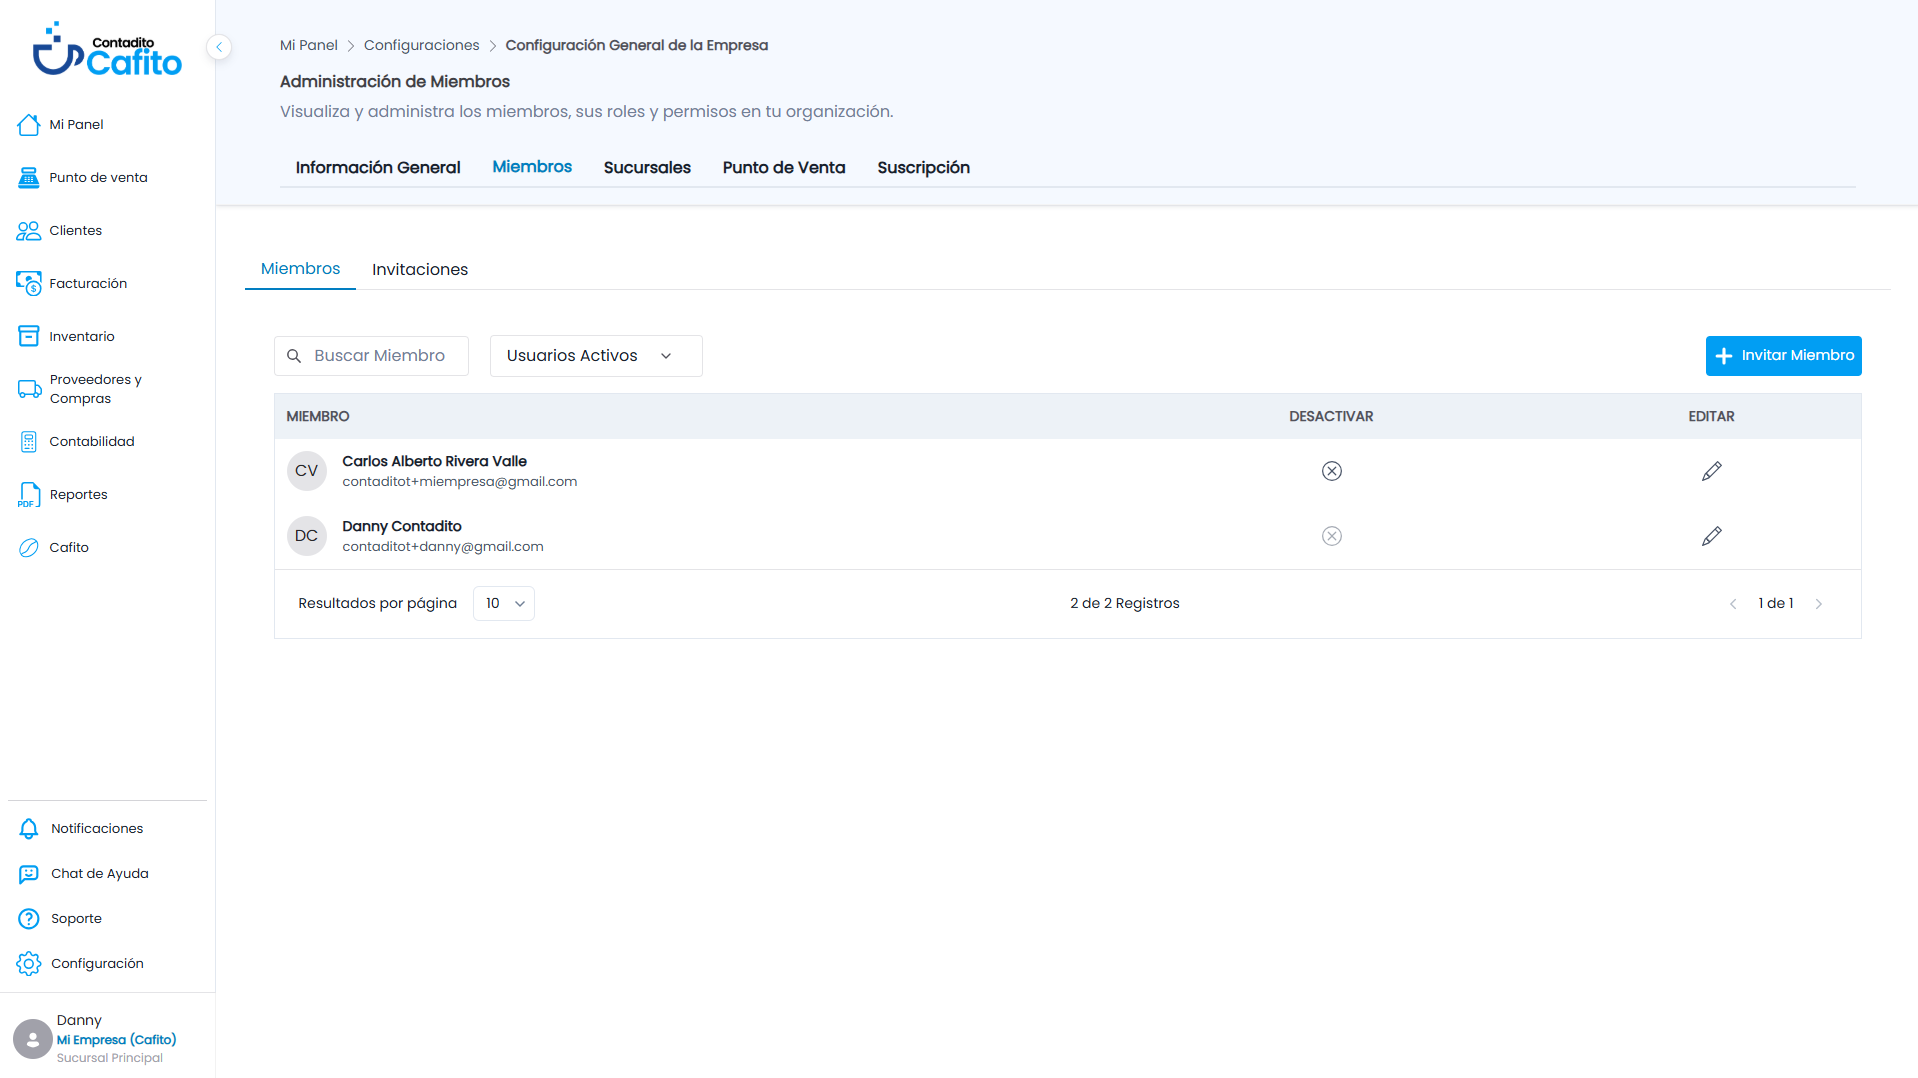Screen dimensions: 1918x1078
Task: Select the top Miembros main tab
Action: pyautogui.click(x=532, y=167)
